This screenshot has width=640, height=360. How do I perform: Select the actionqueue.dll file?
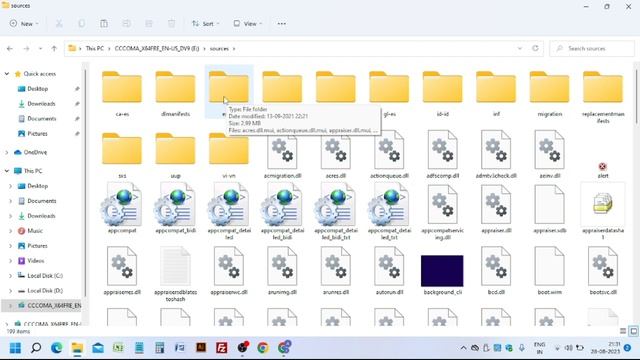(389, 155)
